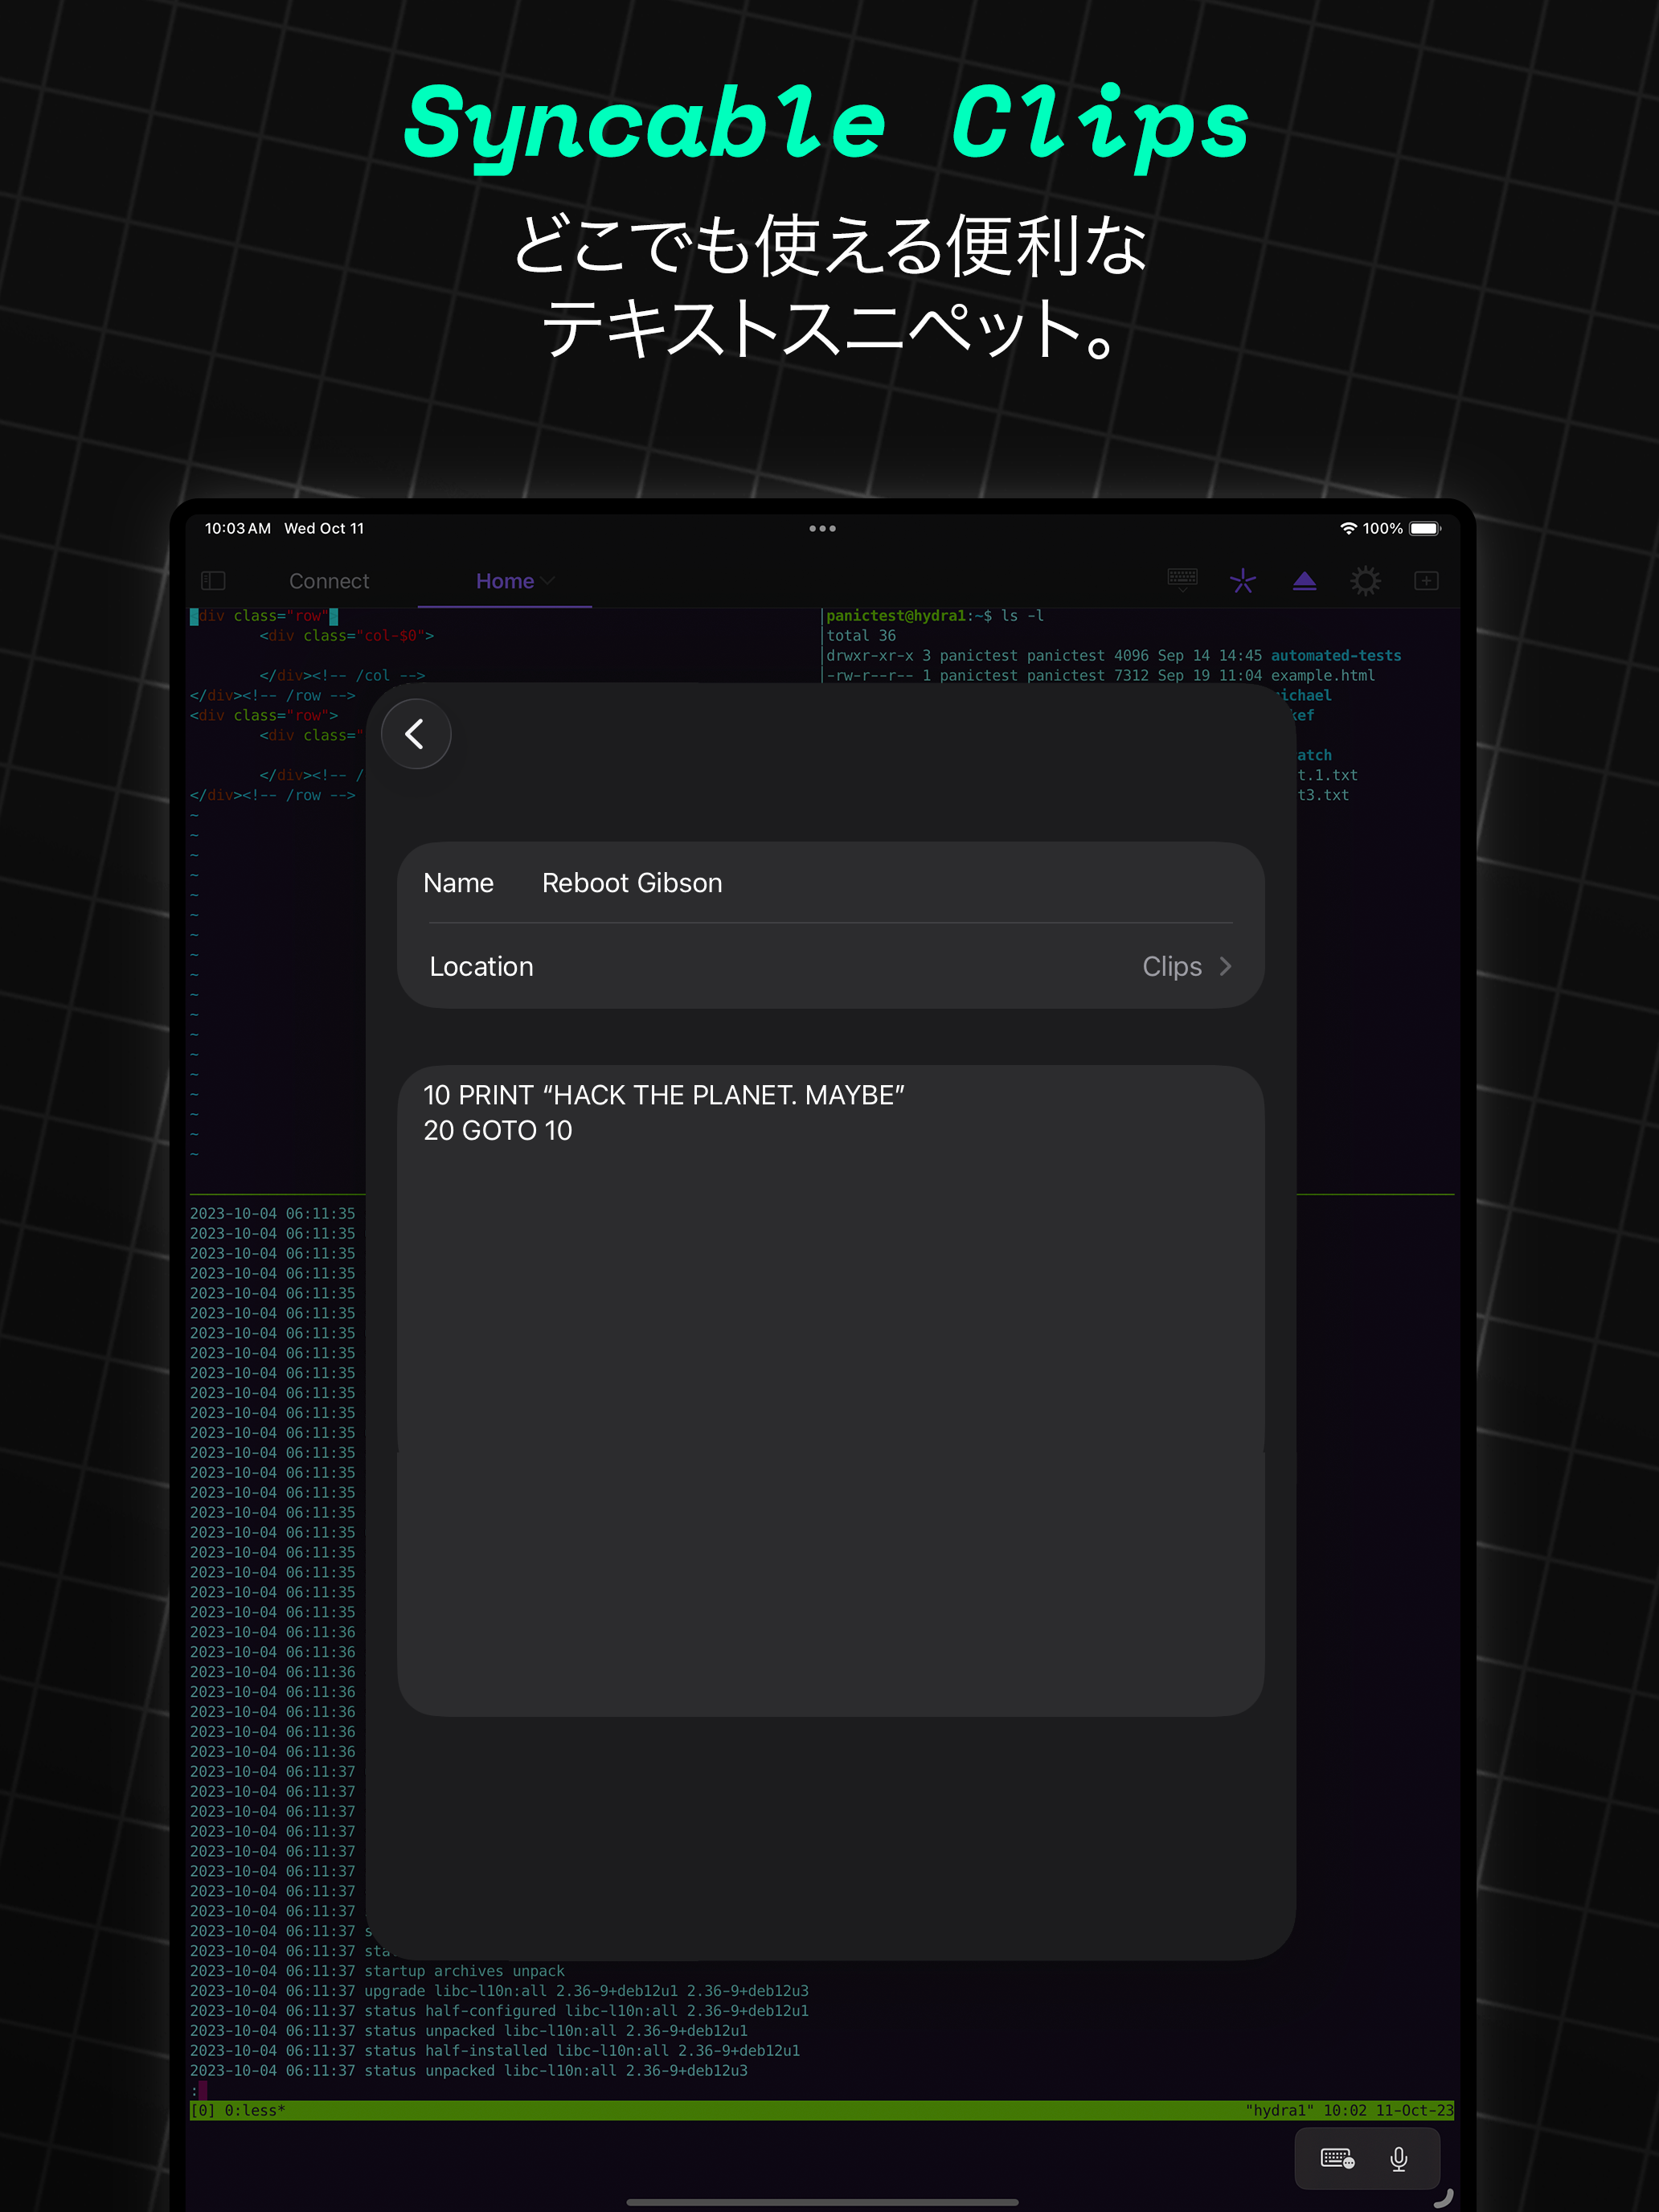Screen dimensions: 1659x2212
Task: Tap the HACK THE PLANET snippet text
Action: (x=664, y=1093)
